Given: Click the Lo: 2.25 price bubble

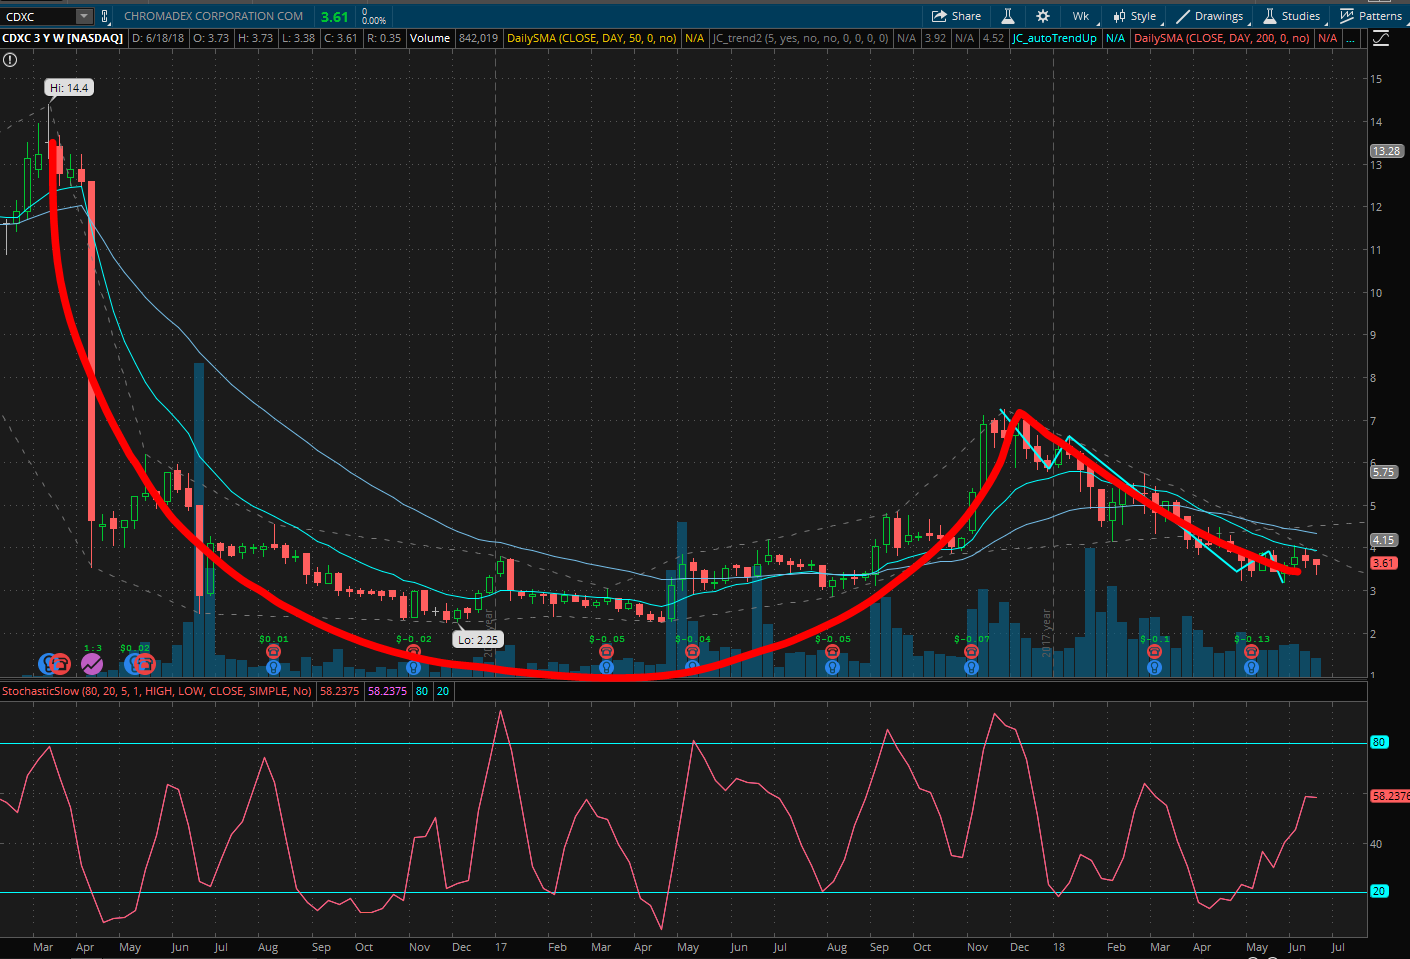Looking at the screenshot, I should [478, 640].
